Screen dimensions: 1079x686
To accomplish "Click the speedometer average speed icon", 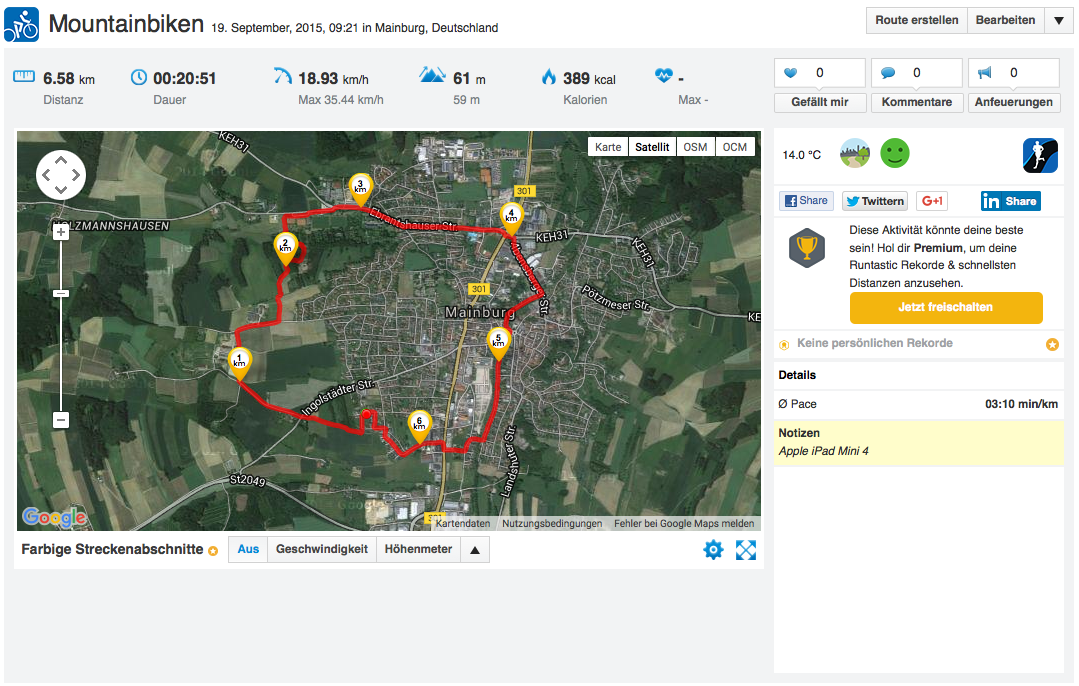I will (282, 76).
